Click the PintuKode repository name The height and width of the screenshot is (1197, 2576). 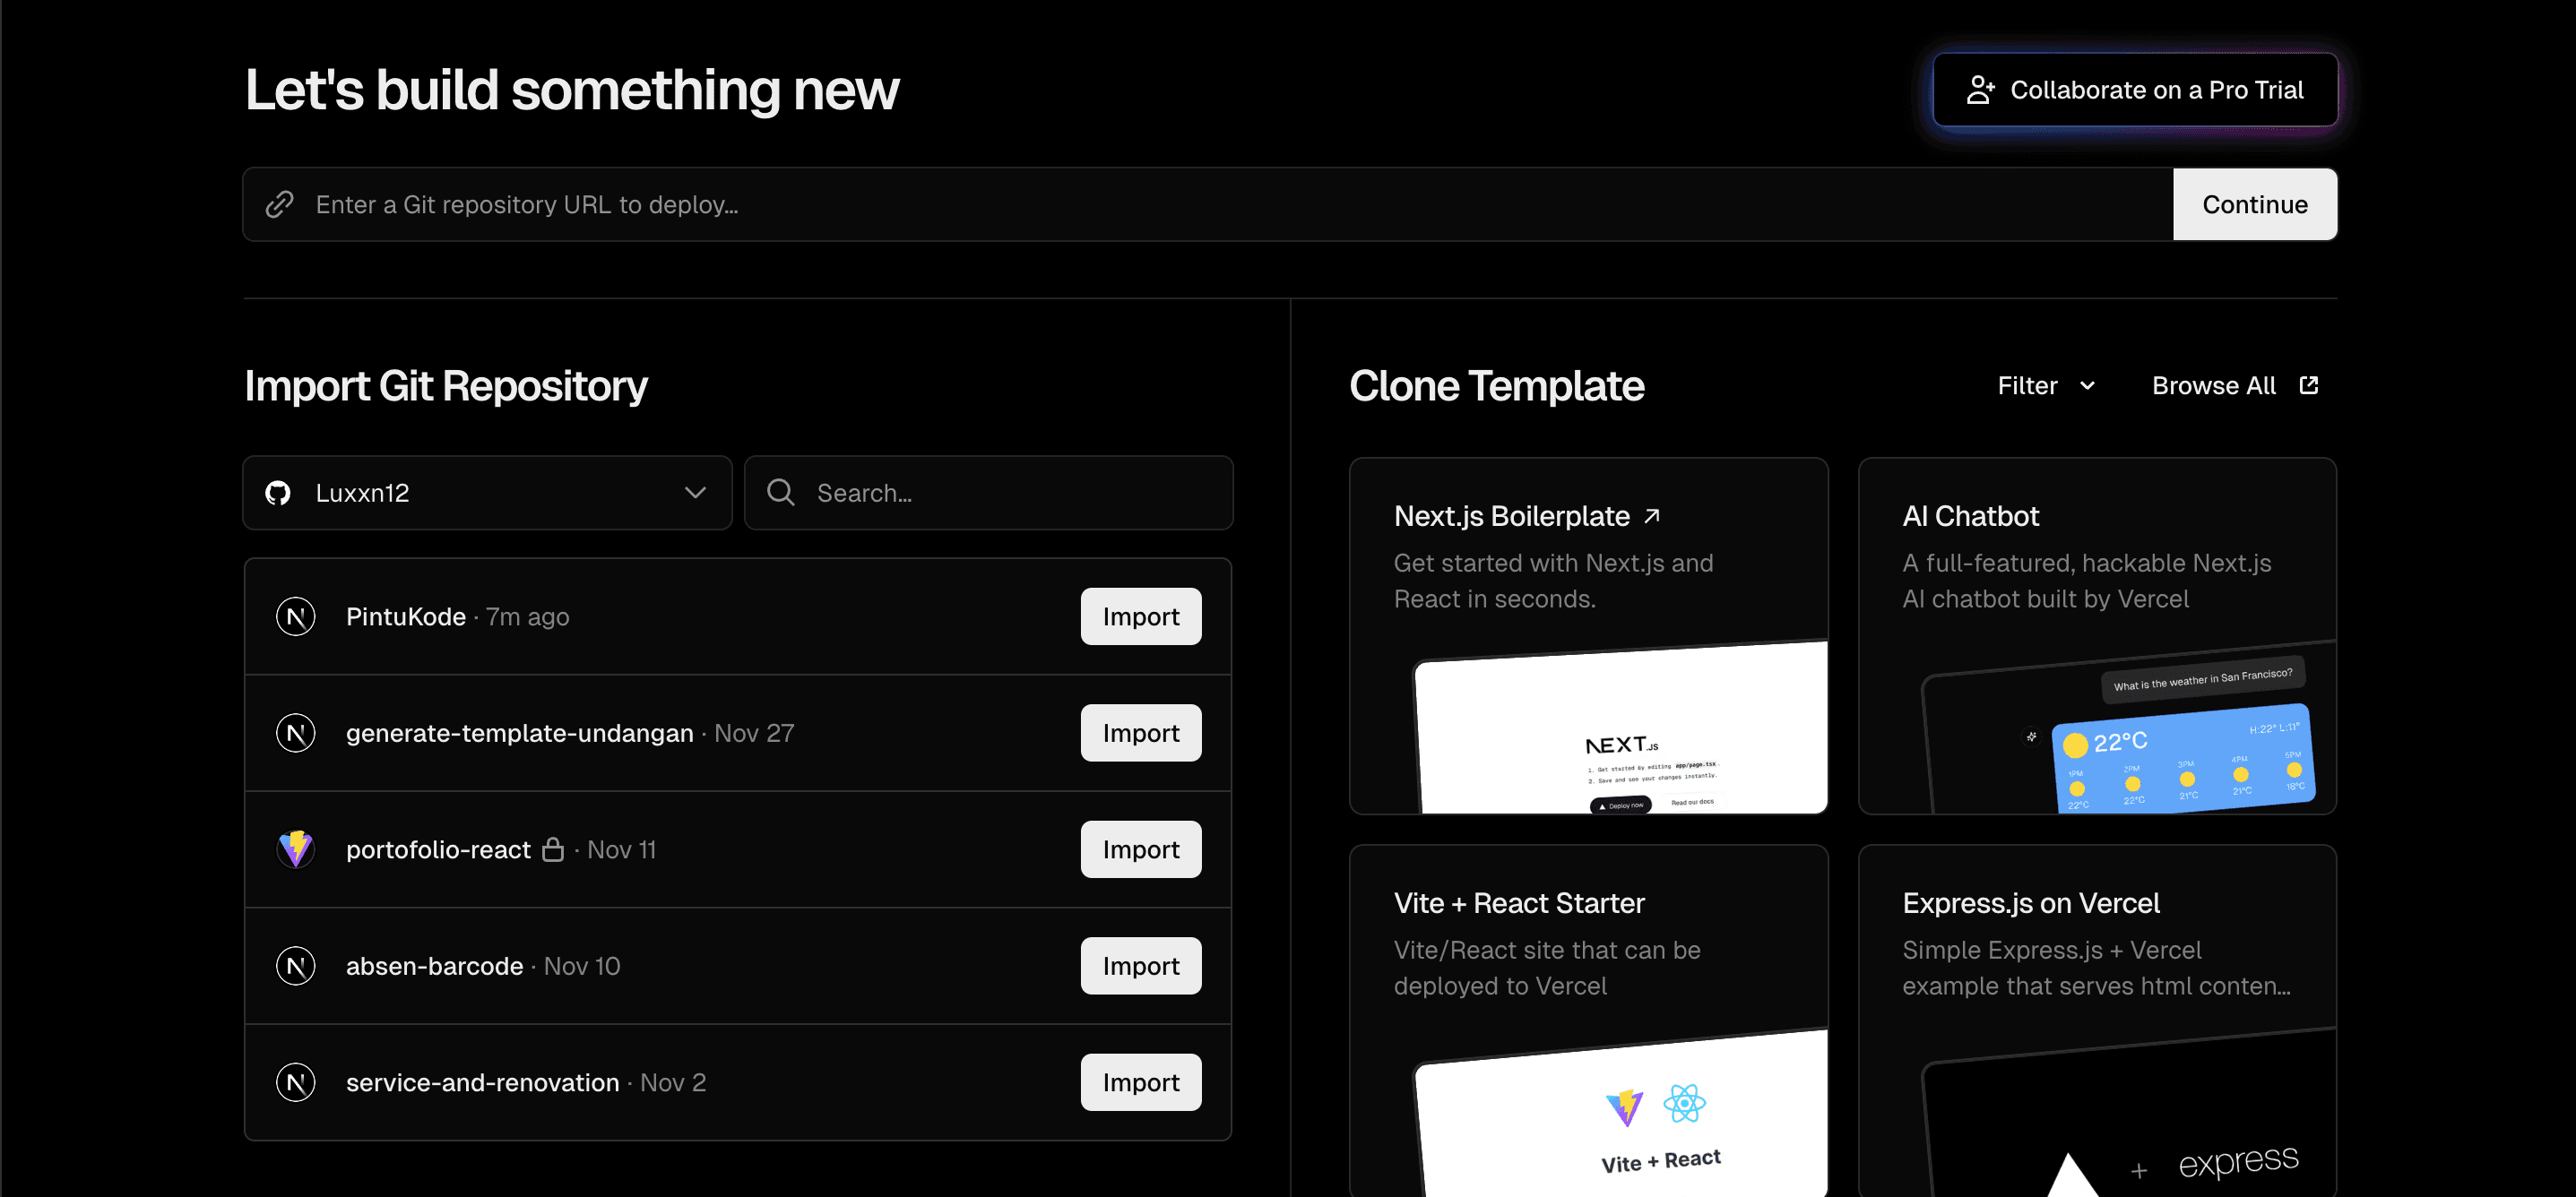[406, 617]
